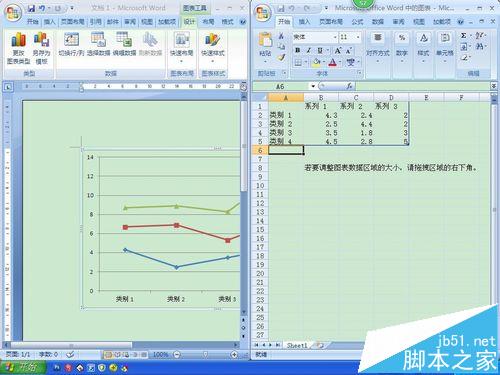
Task: Click the Cut scissors icon in Excel
Action: [281, 36]
